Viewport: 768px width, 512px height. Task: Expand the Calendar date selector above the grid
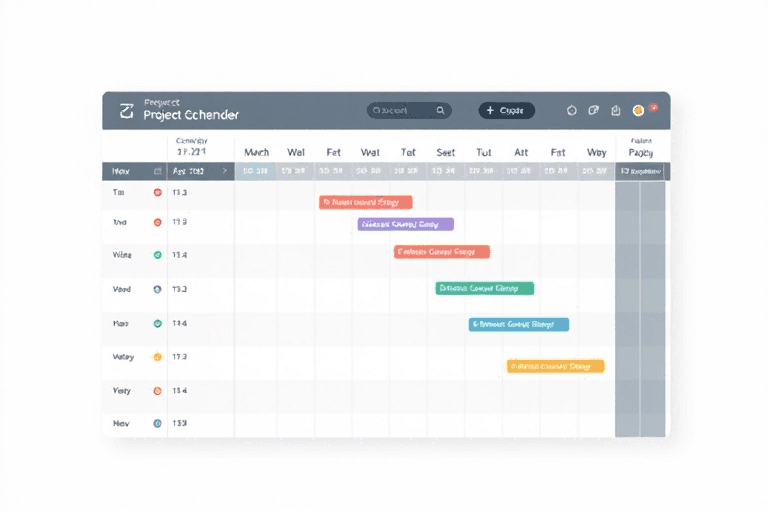[191, 147]
